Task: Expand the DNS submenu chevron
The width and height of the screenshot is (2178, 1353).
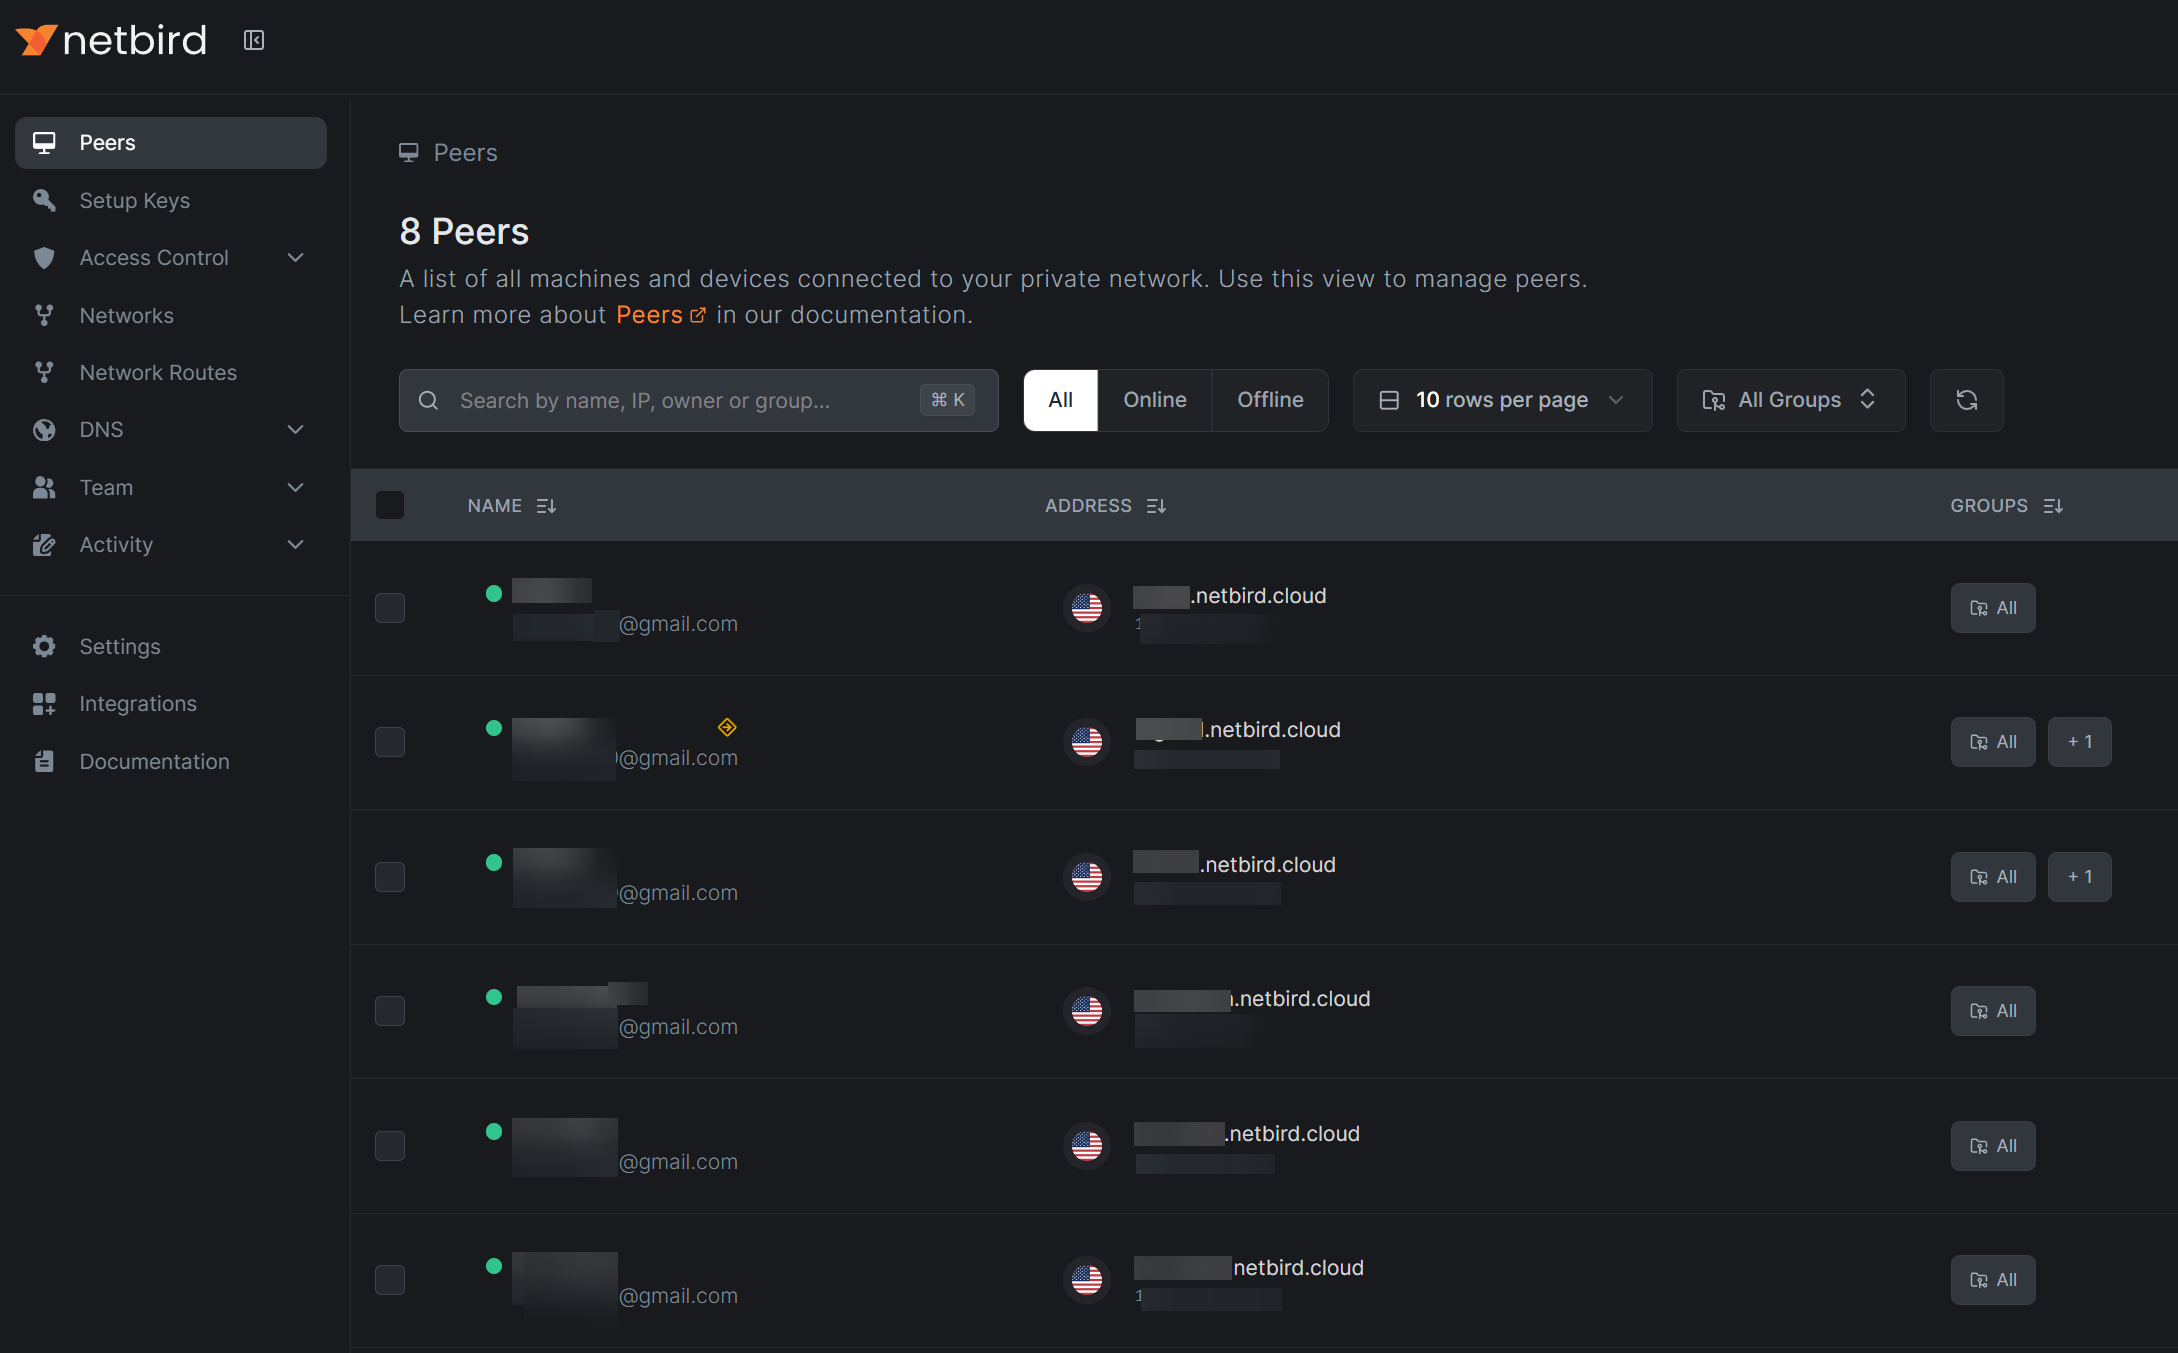Action: click(295, 430)
